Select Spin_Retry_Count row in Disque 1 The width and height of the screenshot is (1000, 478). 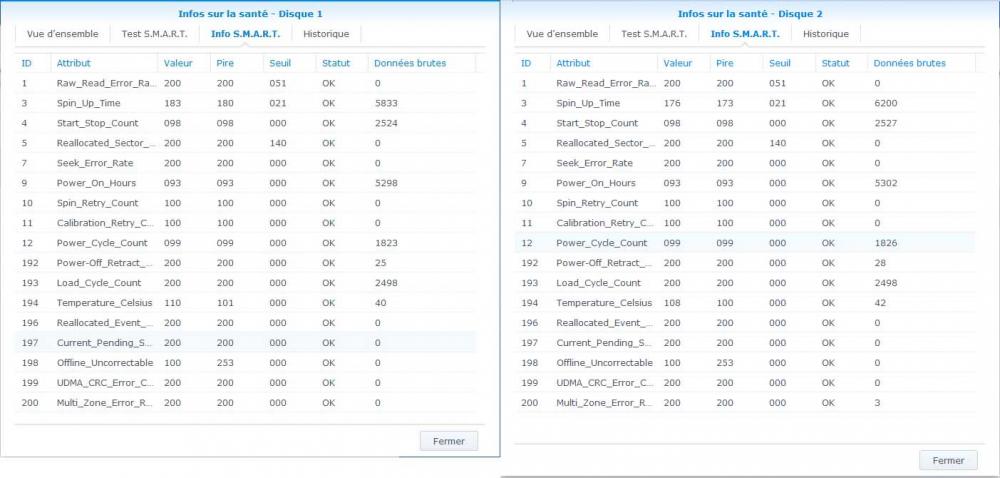(x=246, y=203)
